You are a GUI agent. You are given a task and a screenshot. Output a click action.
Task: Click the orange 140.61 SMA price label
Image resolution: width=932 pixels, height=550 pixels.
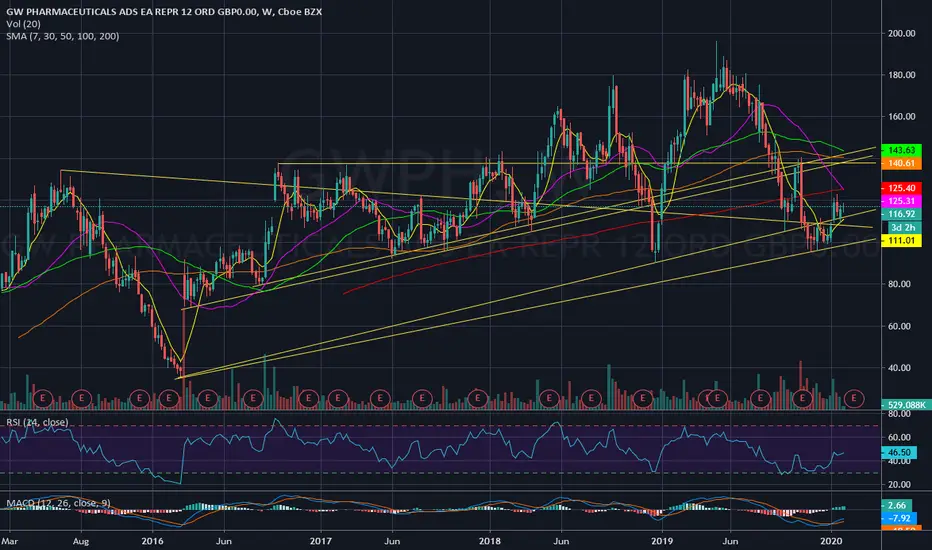pyautogui.click(x=901, y=163)
